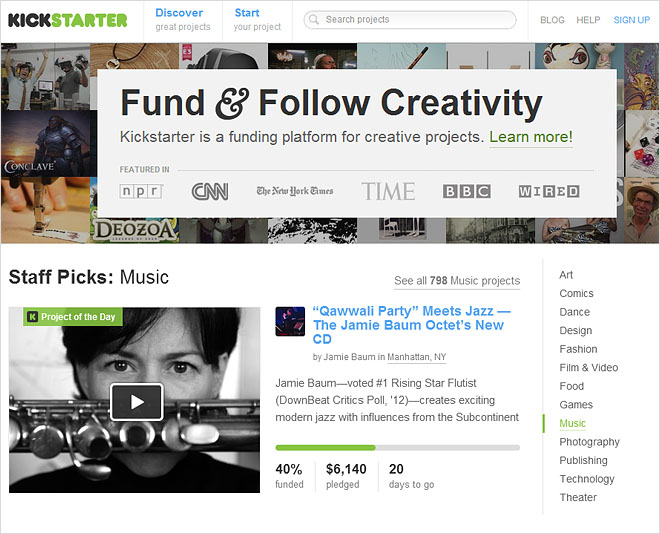Open the Learn more link
Image resolution: width=660 pixels, height=534 pixels.
point(531,137)
